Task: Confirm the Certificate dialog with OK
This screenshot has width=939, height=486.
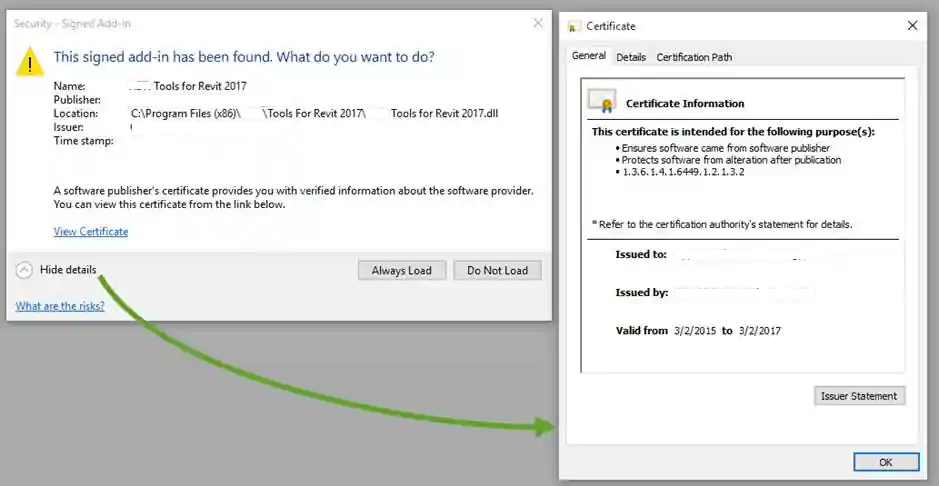Action: coord(885,462)
